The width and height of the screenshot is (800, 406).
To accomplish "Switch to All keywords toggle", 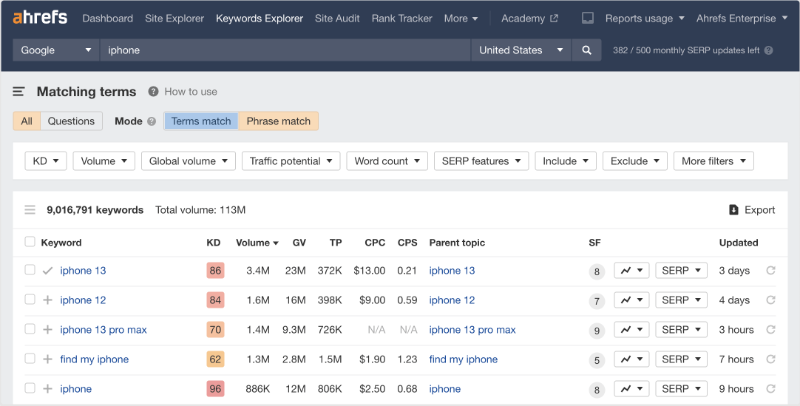I will click(27, 121).
